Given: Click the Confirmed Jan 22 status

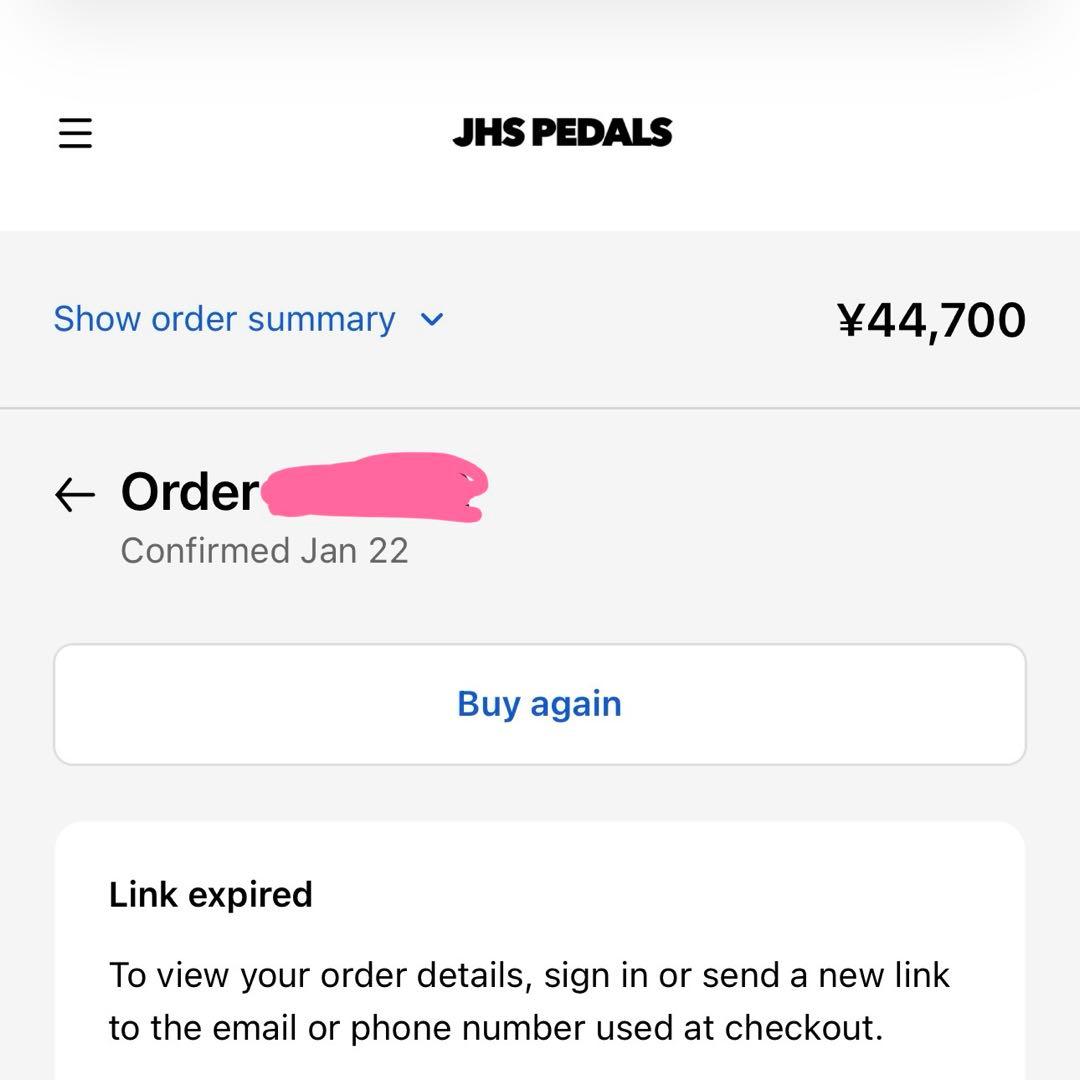Looking at the screenshot, I should [x=264, y=551].
